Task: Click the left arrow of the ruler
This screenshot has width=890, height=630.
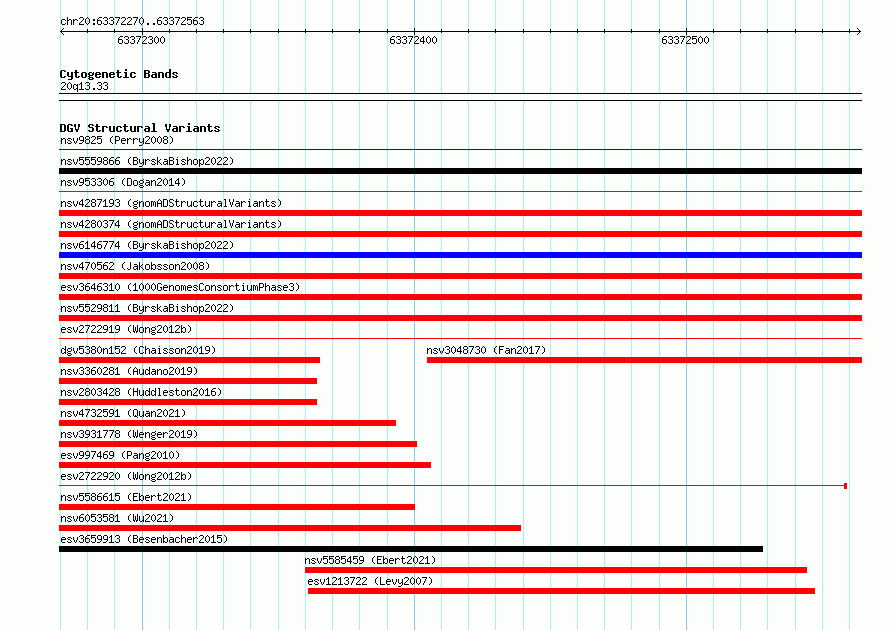Action: pos(62,31)
